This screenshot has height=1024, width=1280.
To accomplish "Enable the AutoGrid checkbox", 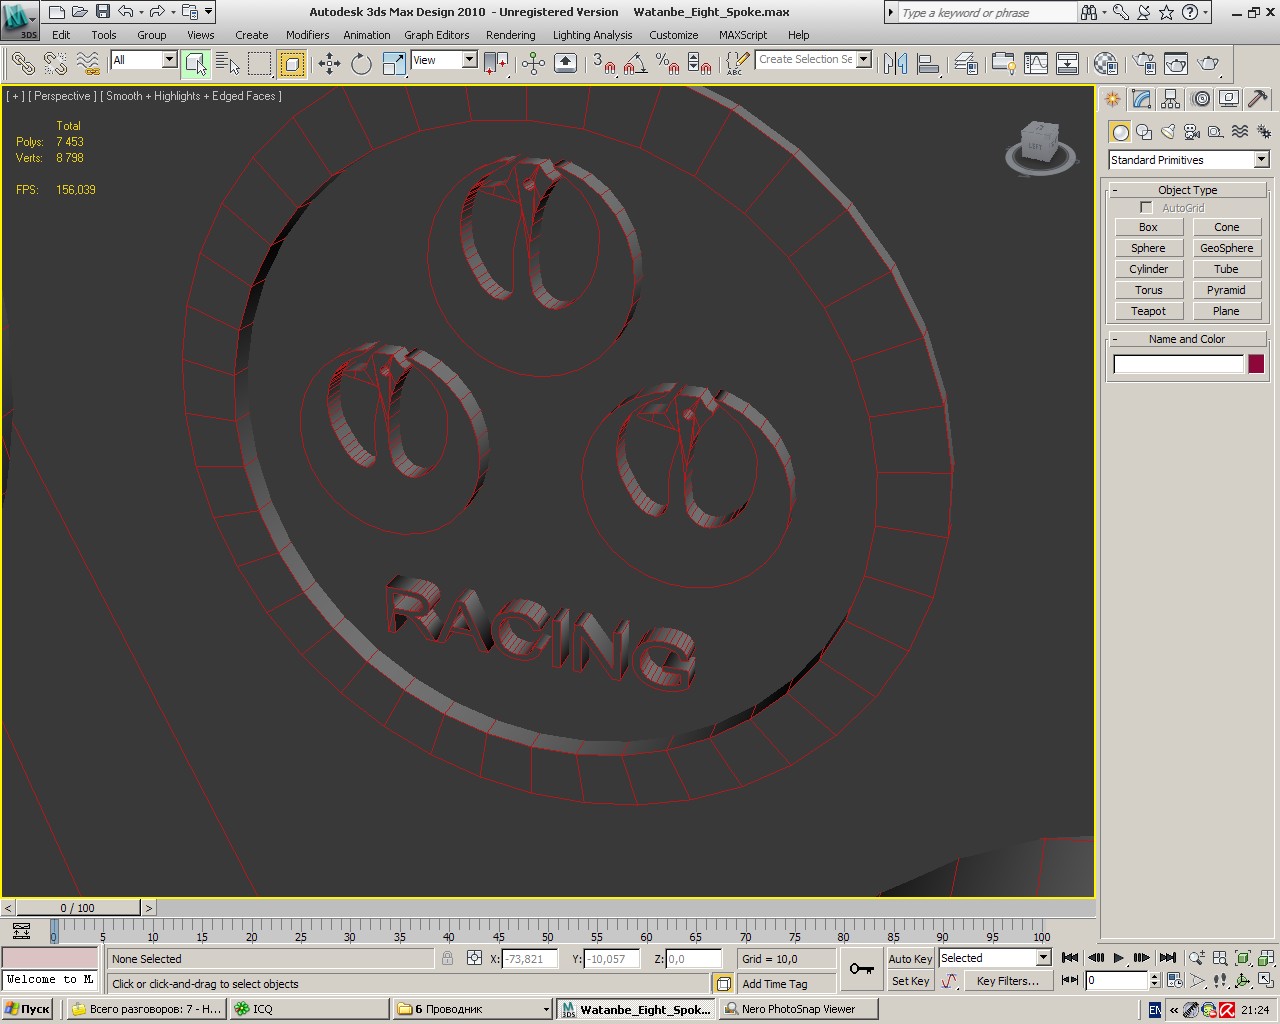I will [1146, 208].
